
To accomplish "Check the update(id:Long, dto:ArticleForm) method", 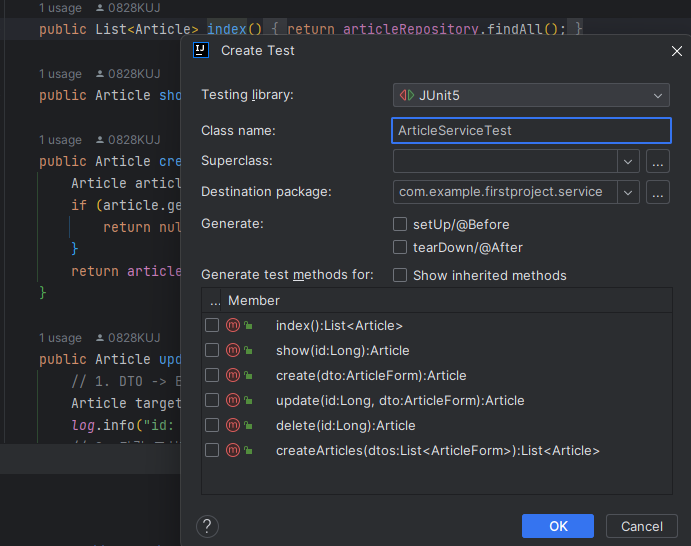I will pyautogui.click(x=212, y=400).
